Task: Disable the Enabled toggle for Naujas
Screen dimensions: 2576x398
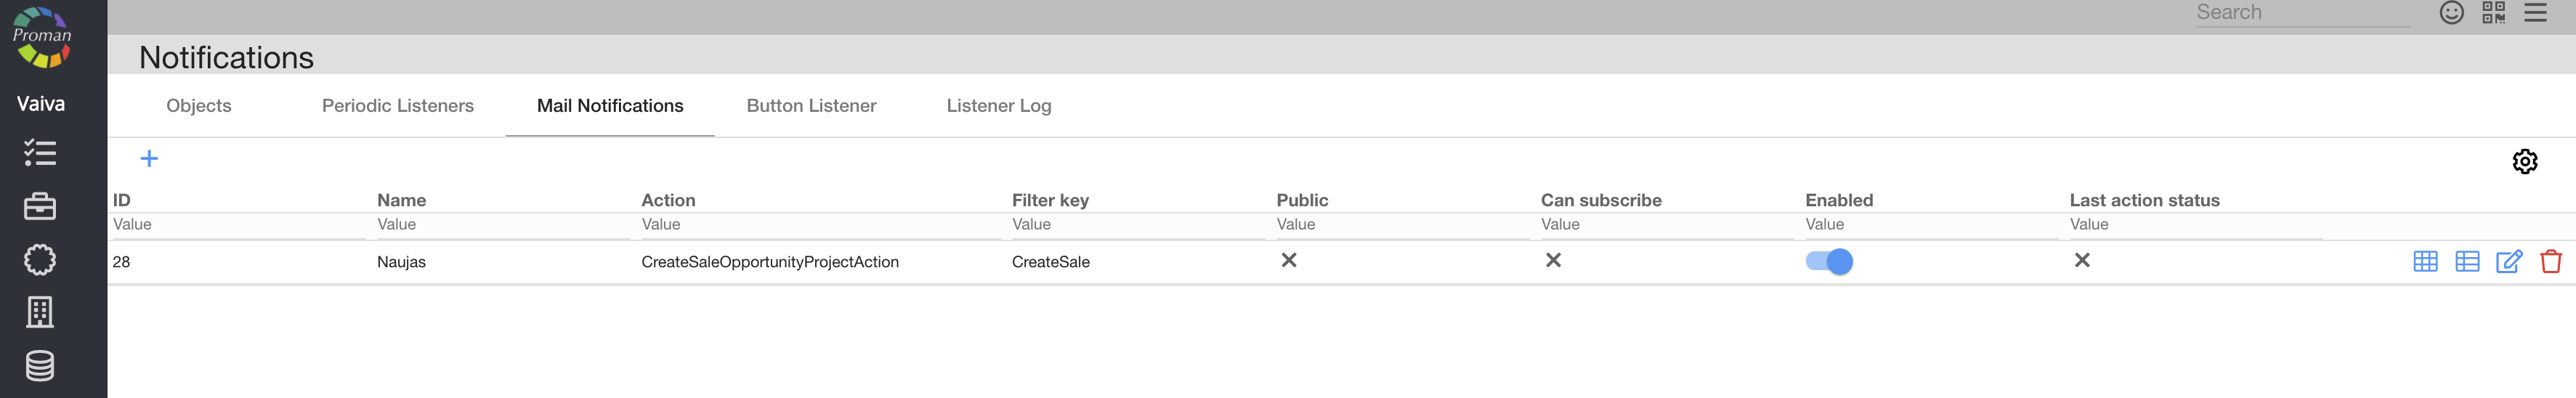Action: pyautogui.click(x=1828, y=261)
